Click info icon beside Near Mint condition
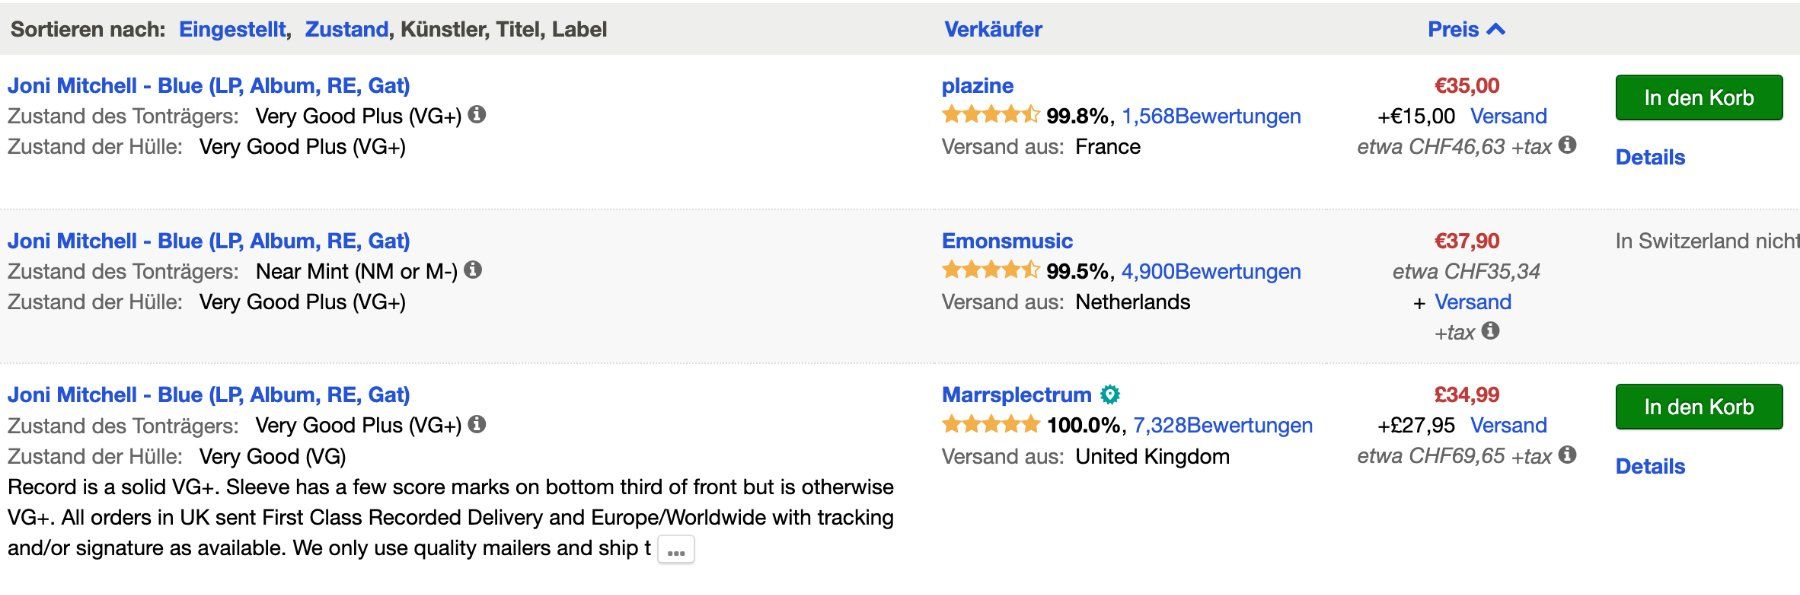Viewport: 1800px width, 595px height. pos(473,270)
